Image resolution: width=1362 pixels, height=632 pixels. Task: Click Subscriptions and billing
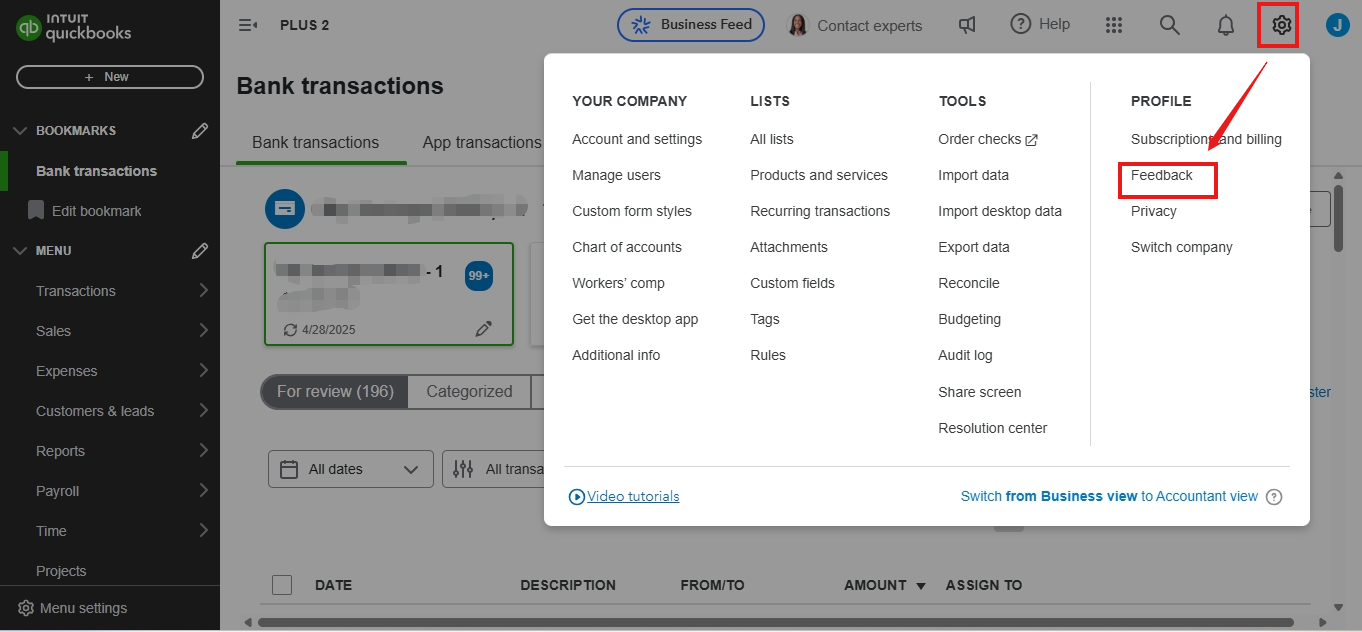click(1206, 139)
